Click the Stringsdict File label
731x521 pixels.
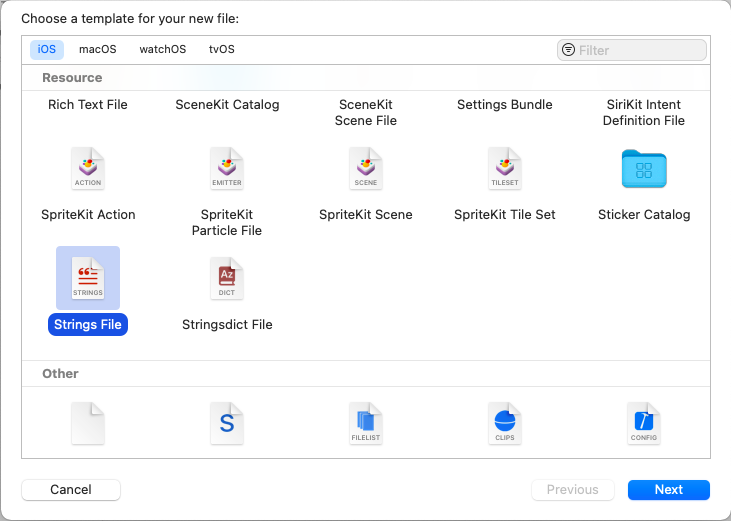pos(227,324)
